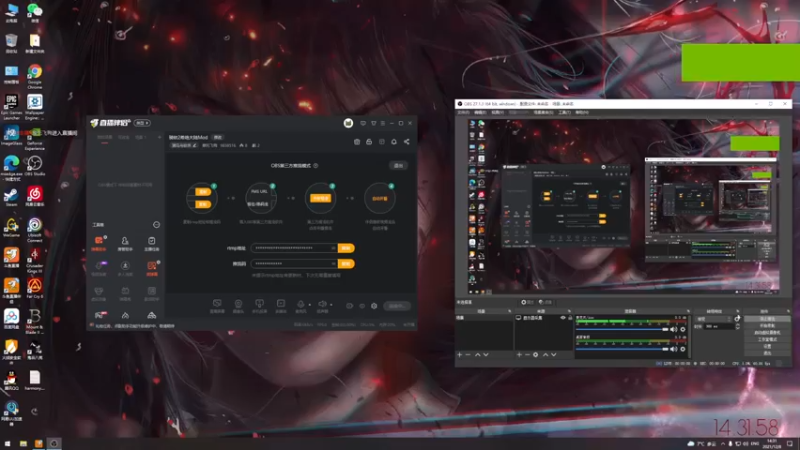Toggle visibility eye of OBS display capture source
This screenshot has width=800, height=450.
563,318
